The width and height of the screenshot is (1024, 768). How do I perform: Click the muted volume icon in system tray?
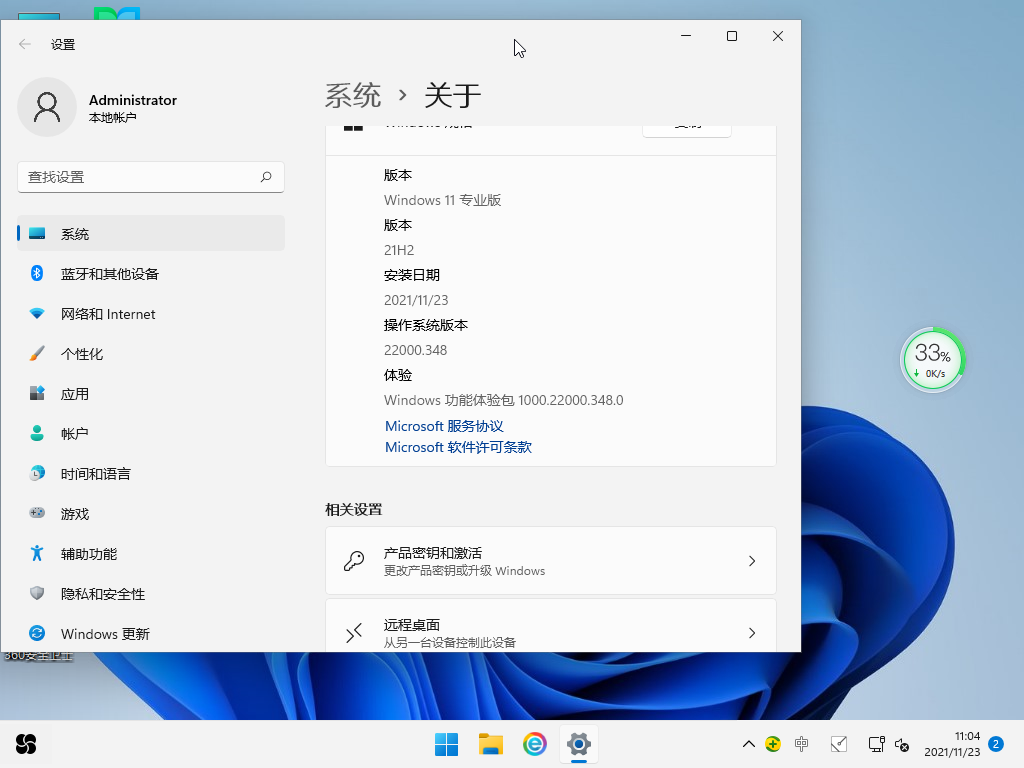pyautogui.click(x=903, y=745)
